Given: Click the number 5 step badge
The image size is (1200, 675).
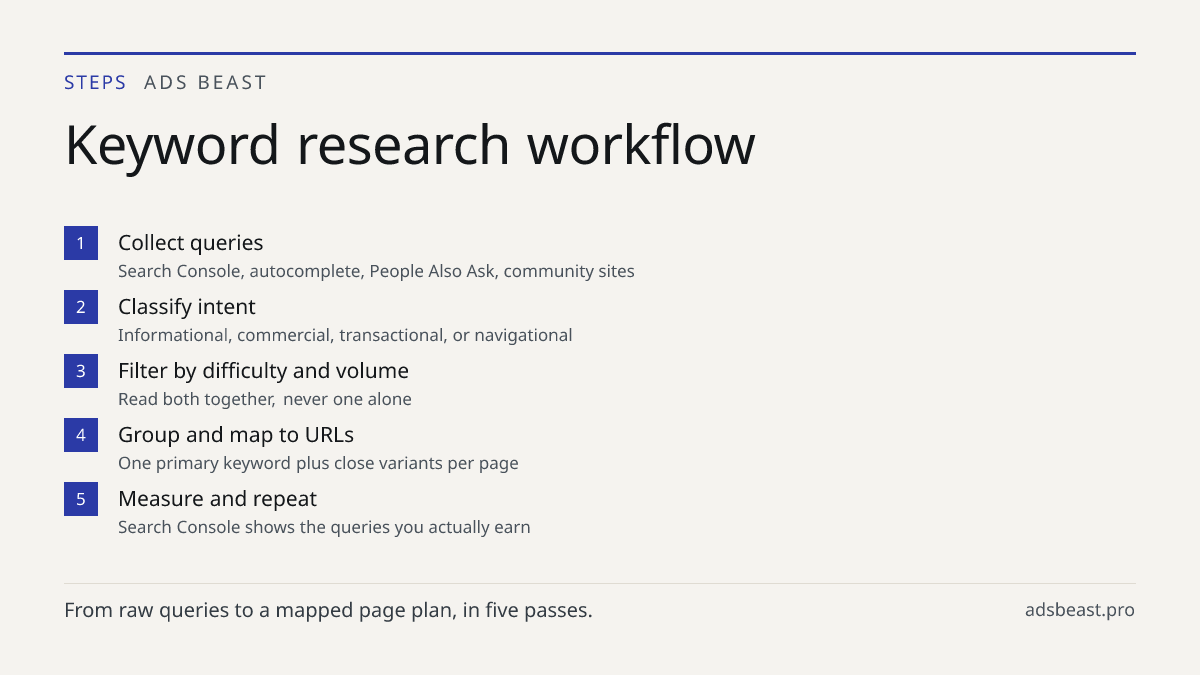Looking at the screenshot, I should tap(81, 499).
